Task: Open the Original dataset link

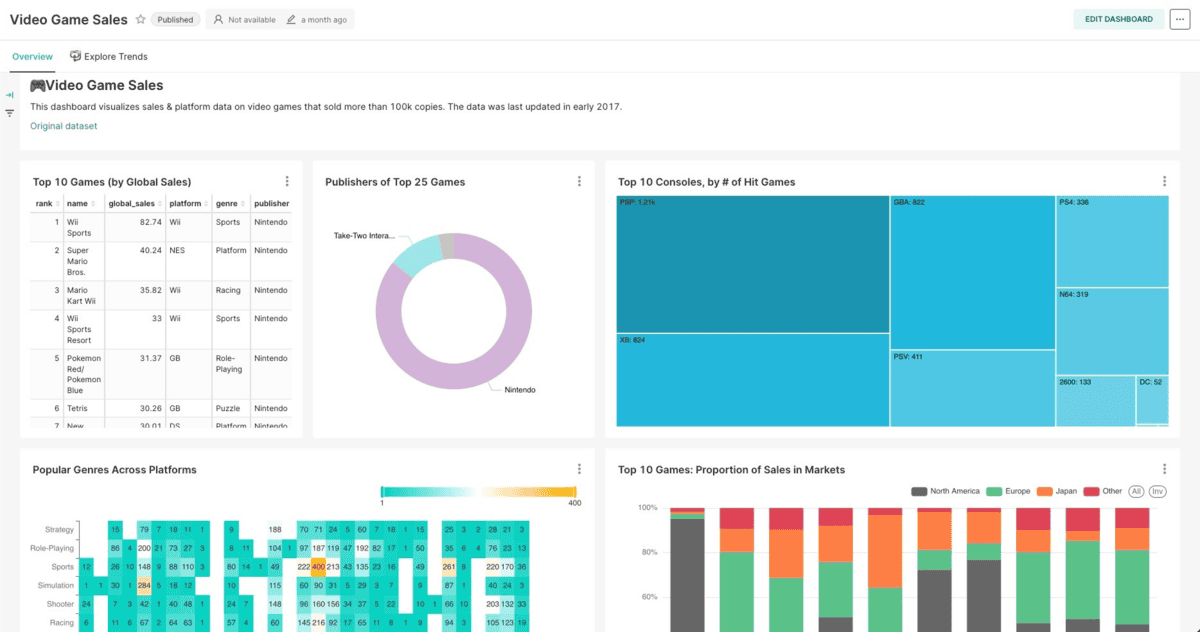Action: 63,126
